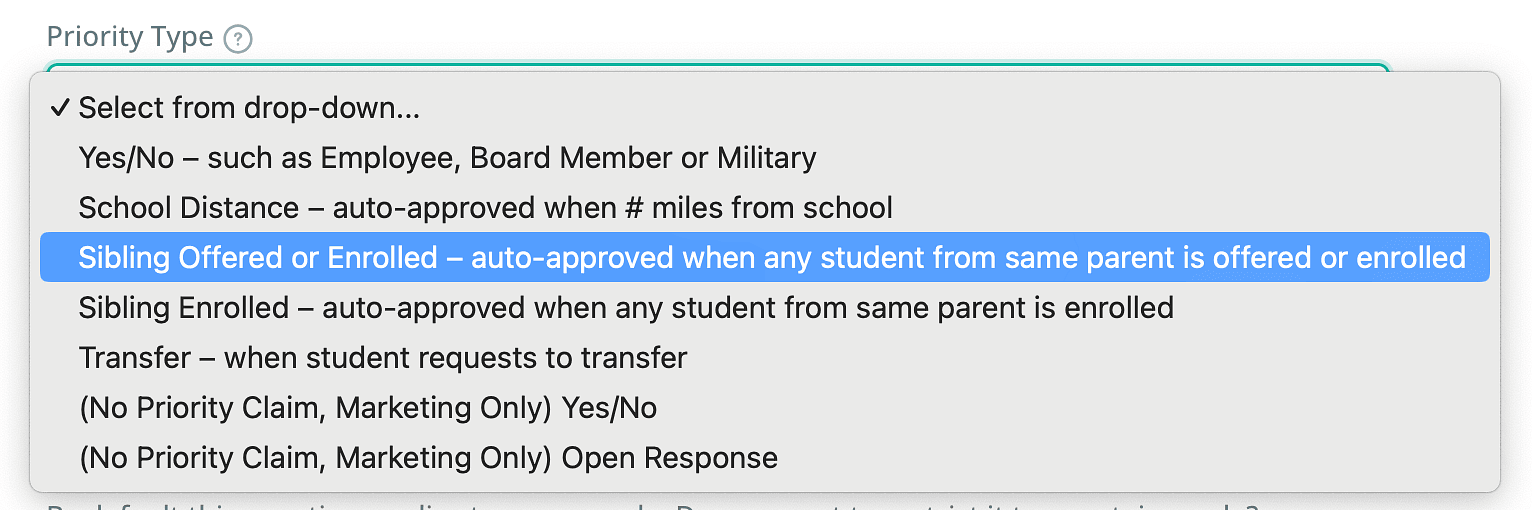Select Yes/No Employee, Board Member or Military
Screen dimensions: 1532x510
(447, 158)
